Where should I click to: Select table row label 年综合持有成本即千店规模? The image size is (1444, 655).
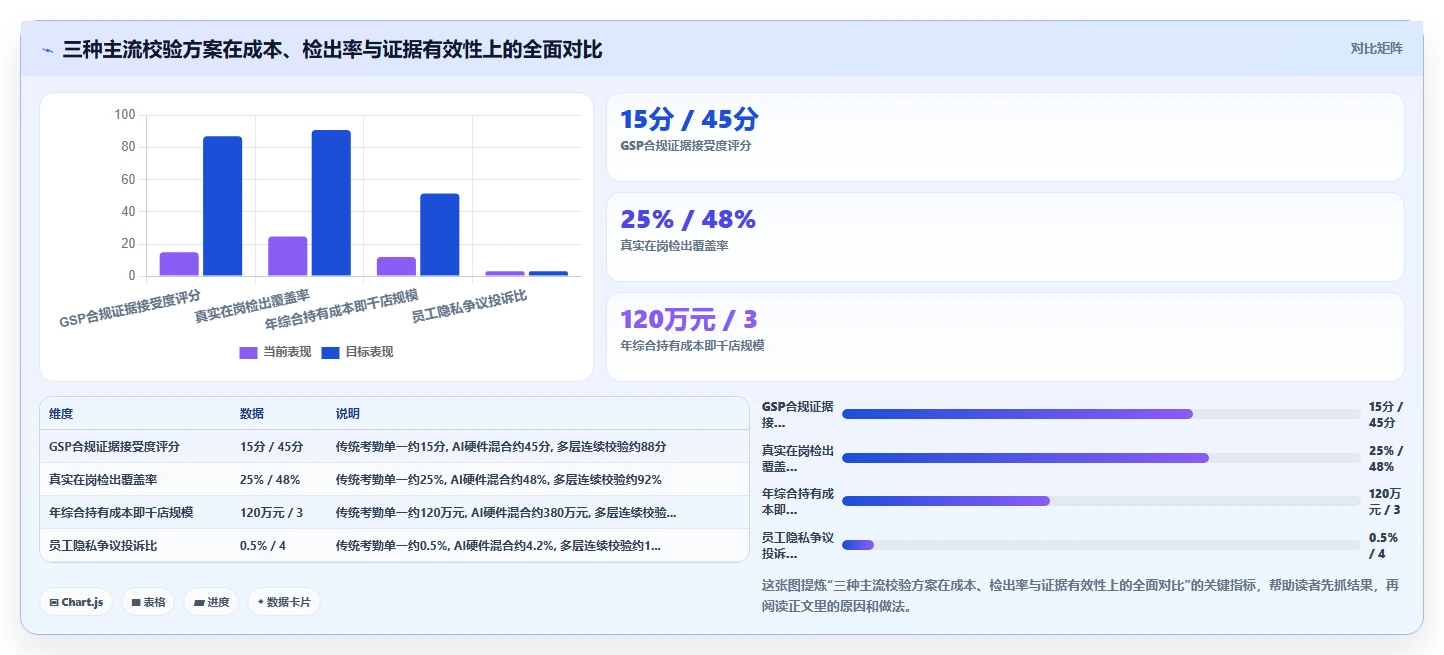121,513
